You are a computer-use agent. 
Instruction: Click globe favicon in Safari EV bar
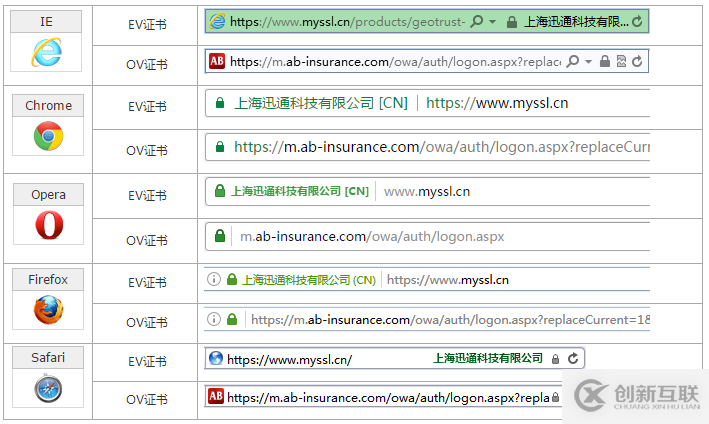[216, 358]
